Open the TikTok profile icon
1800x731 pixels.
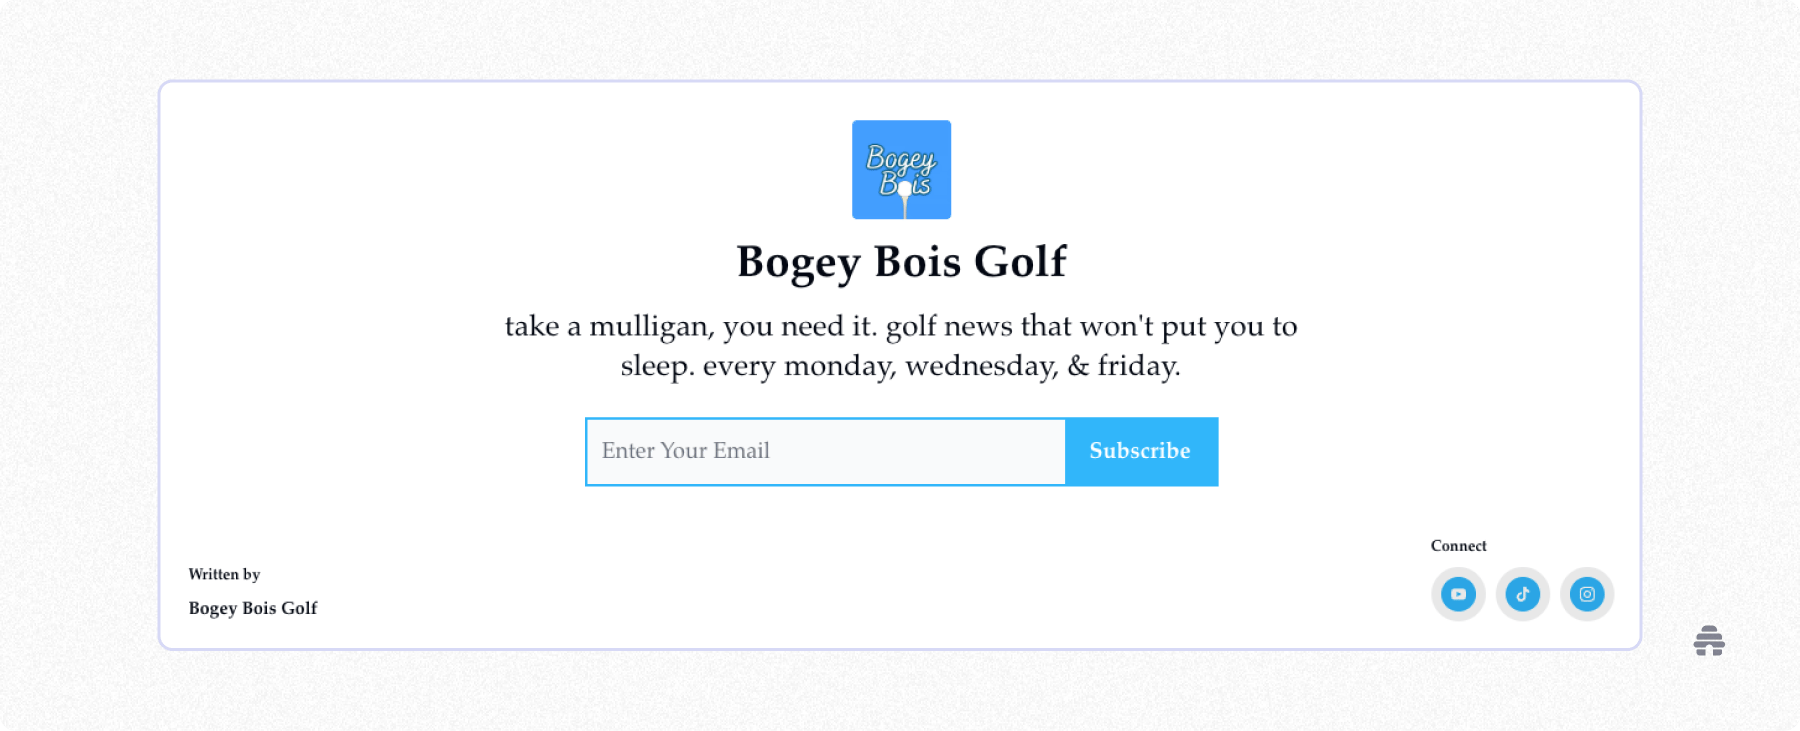(1522, 594)
